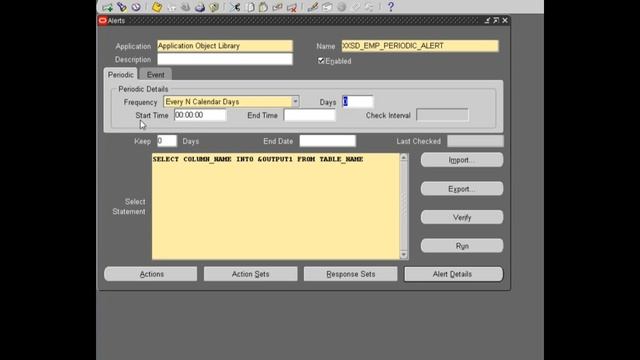Click the Find flashlight icon
The width and height of the screenshot is (640, 360).
pyautogui.click(x=122, y=7)
